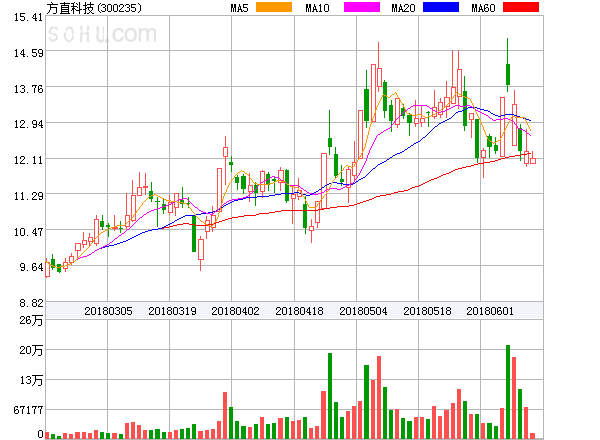Click the 20180418 date label
The width and height of the screenshot is (600, 440).
click(x=299, y=311)
